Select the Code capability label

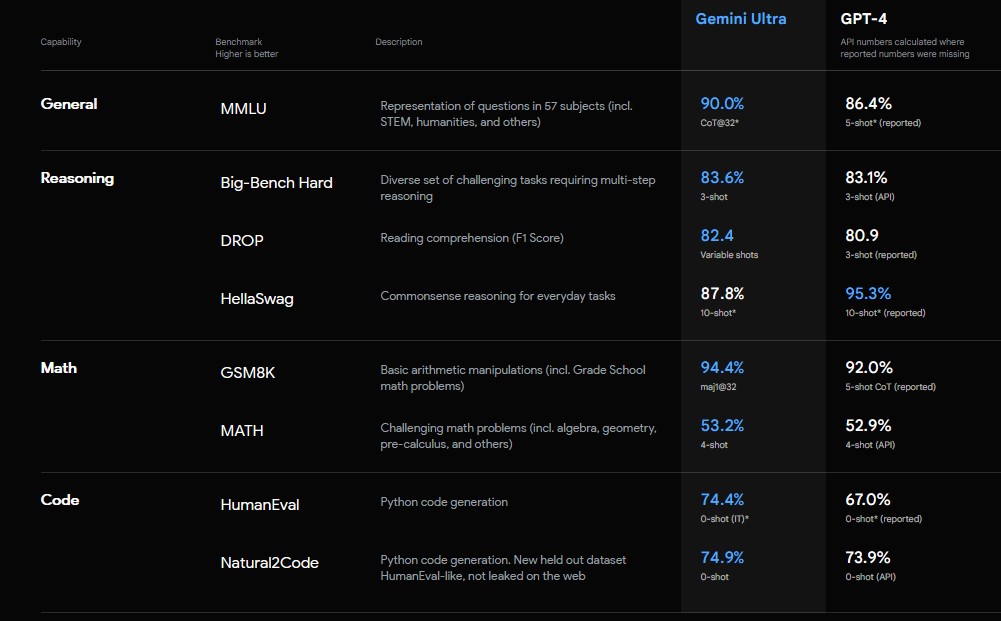click(60, 500)
